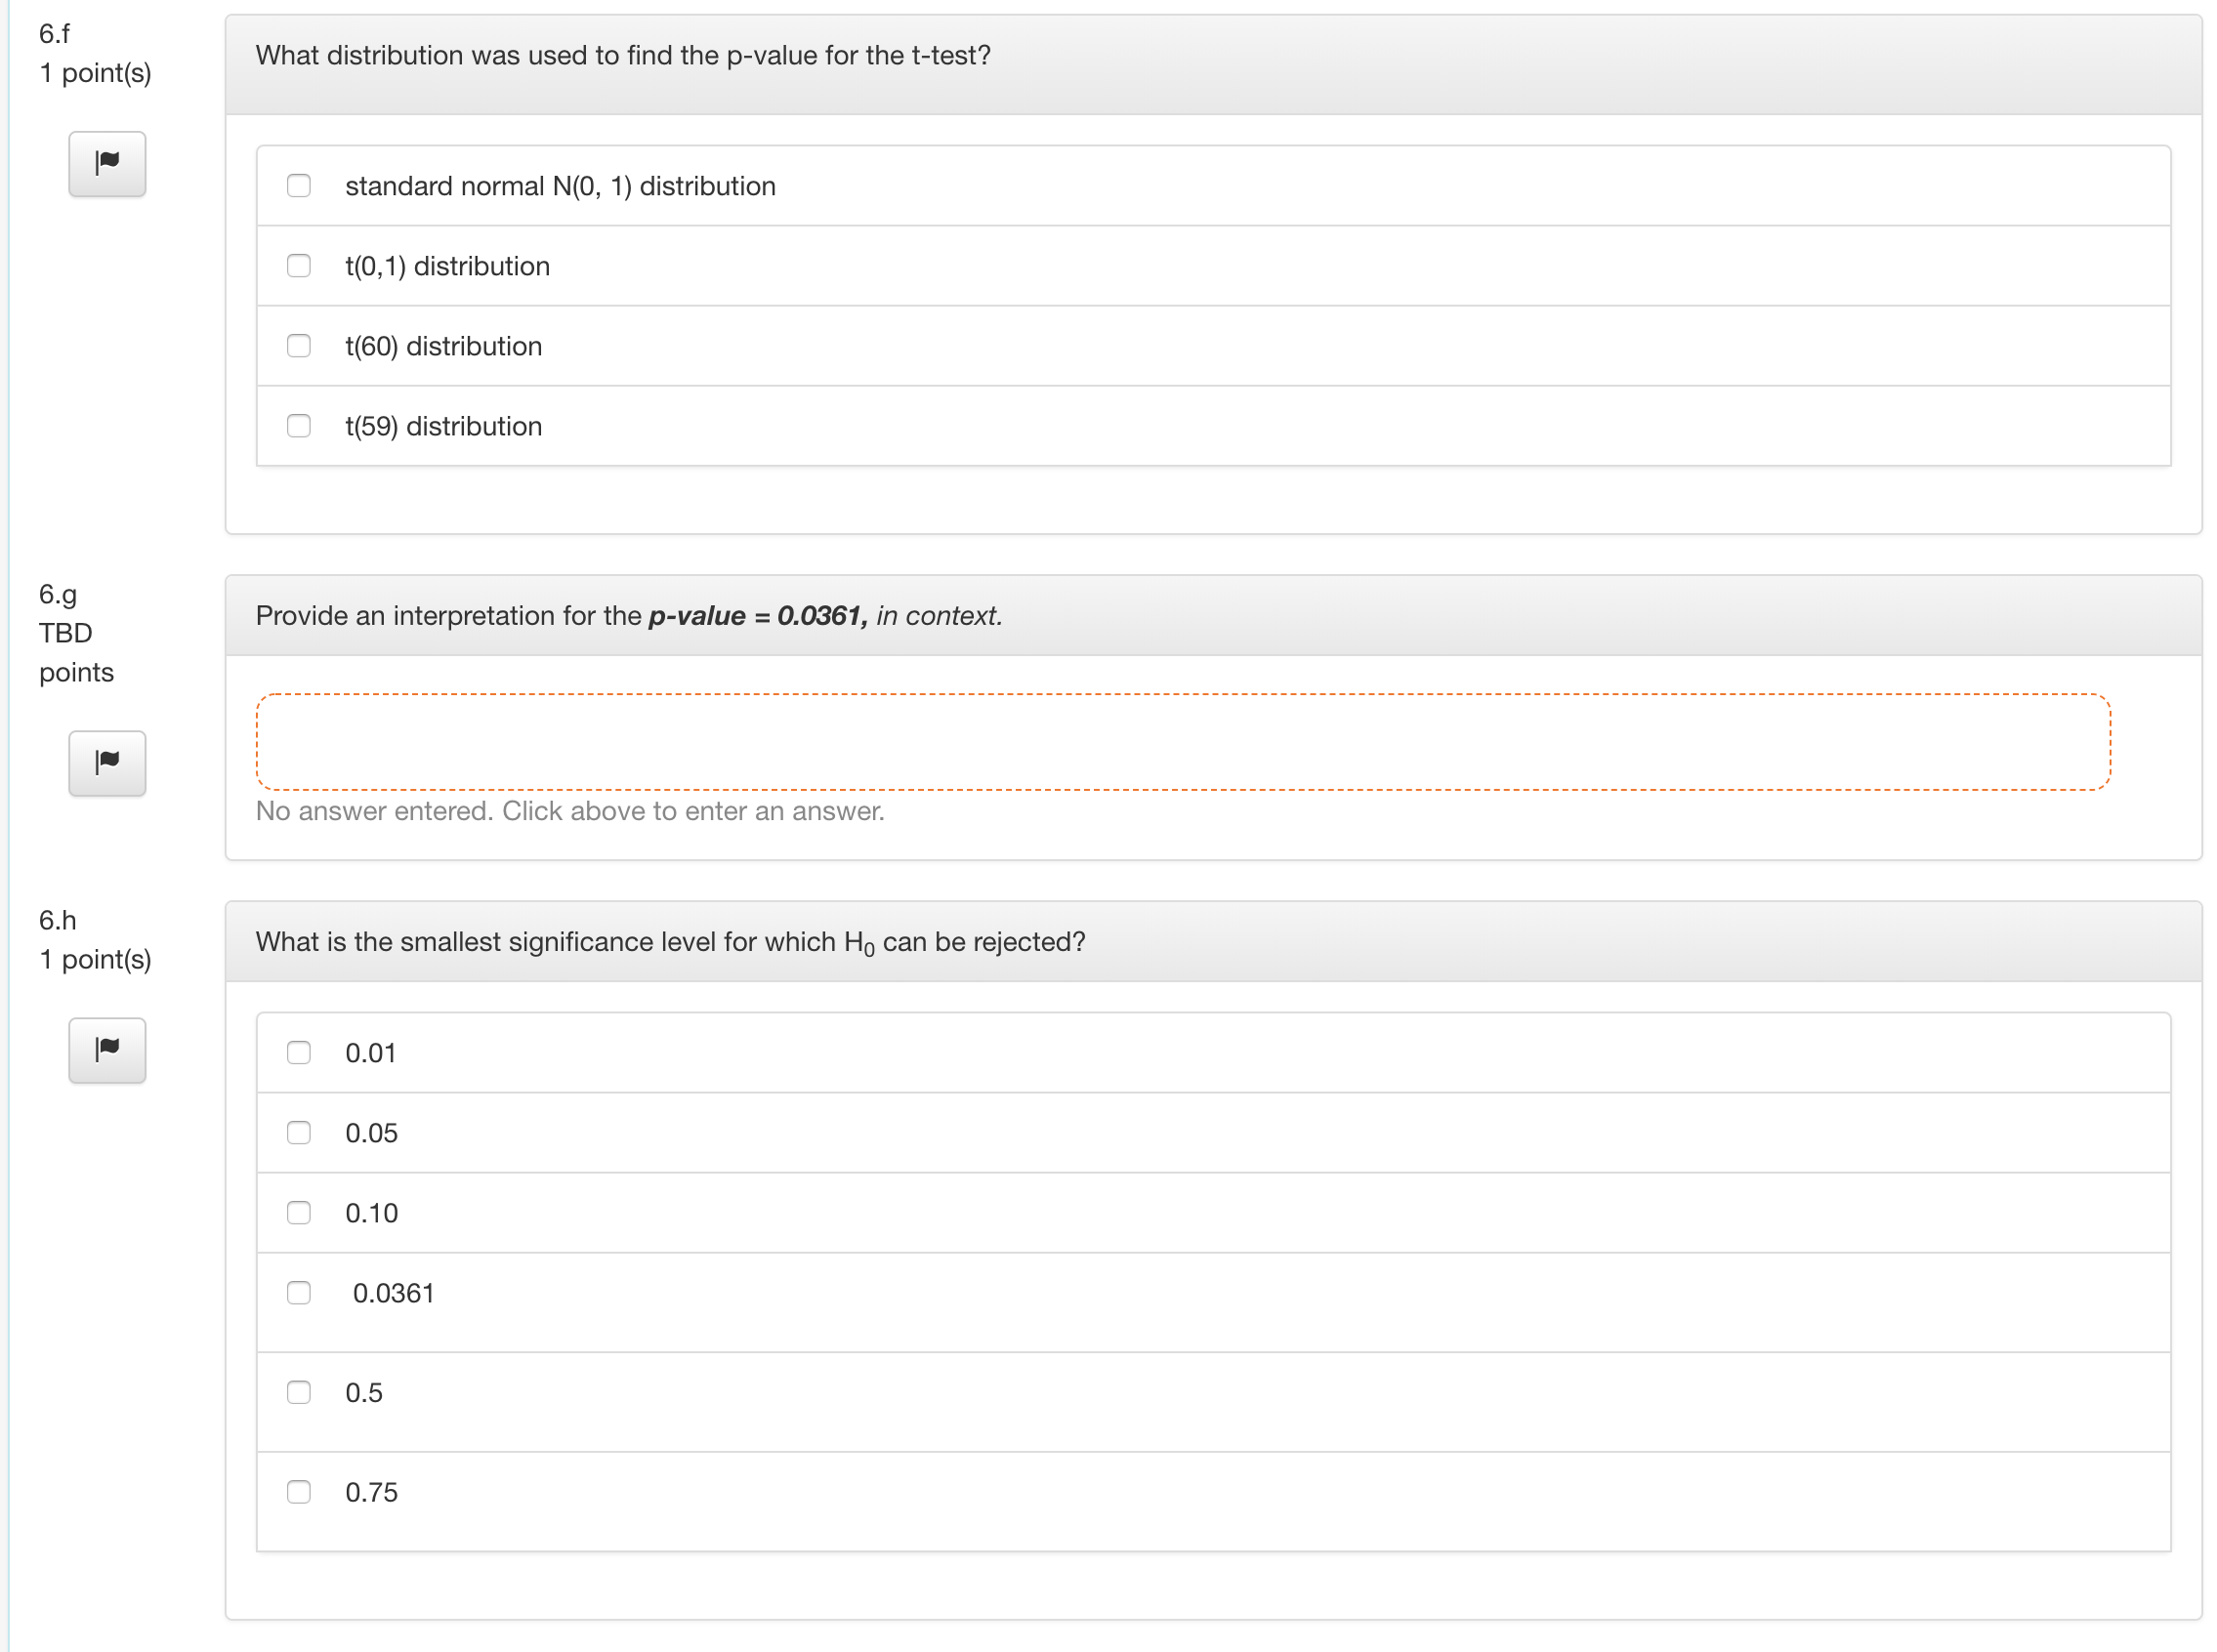
Task: Click the standard normal distribution label
Action: [559, 186]
